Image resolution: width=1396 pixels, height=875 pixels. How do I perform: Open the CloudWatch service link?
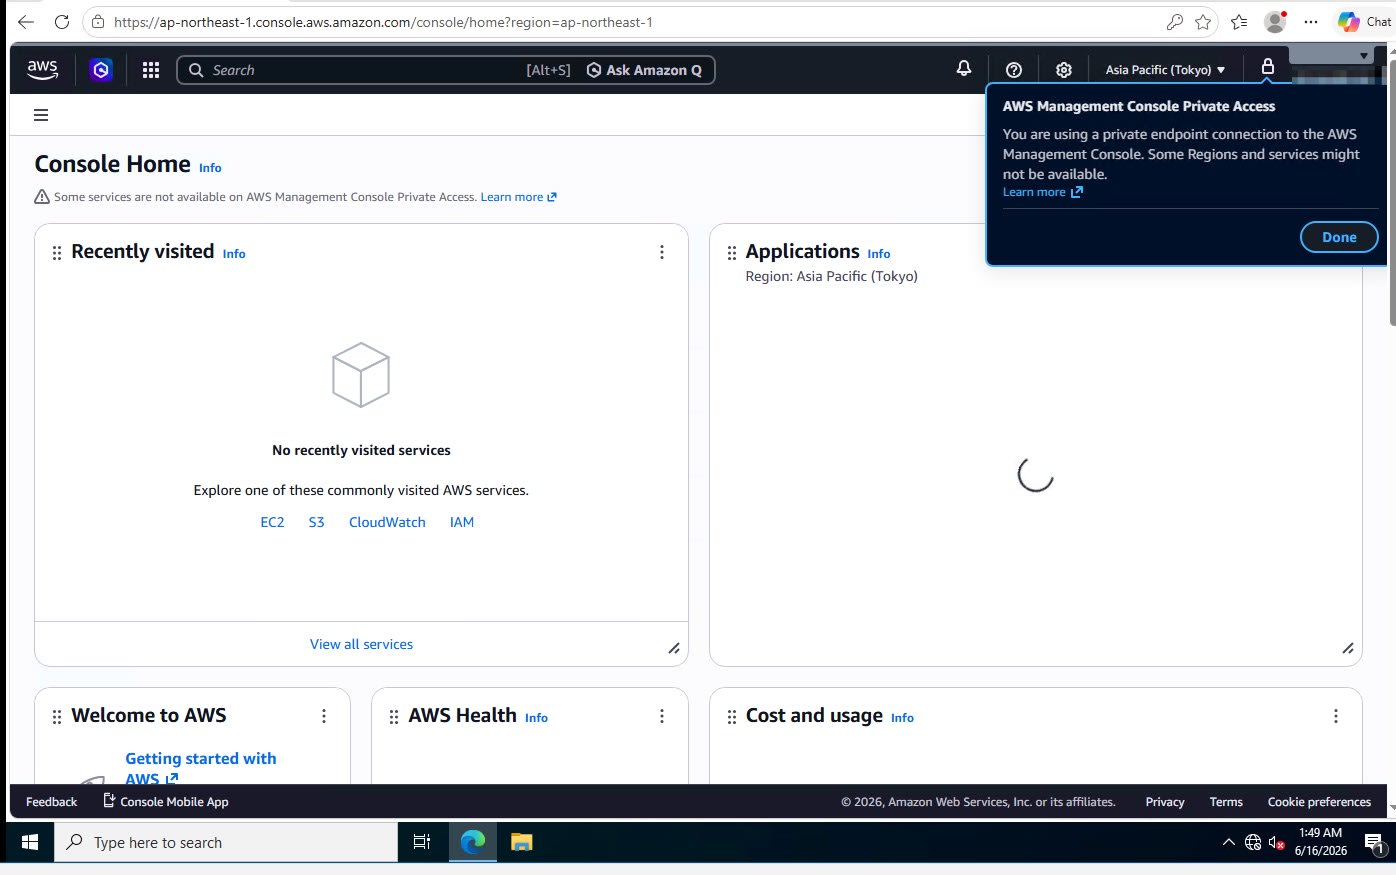(387, 522)
